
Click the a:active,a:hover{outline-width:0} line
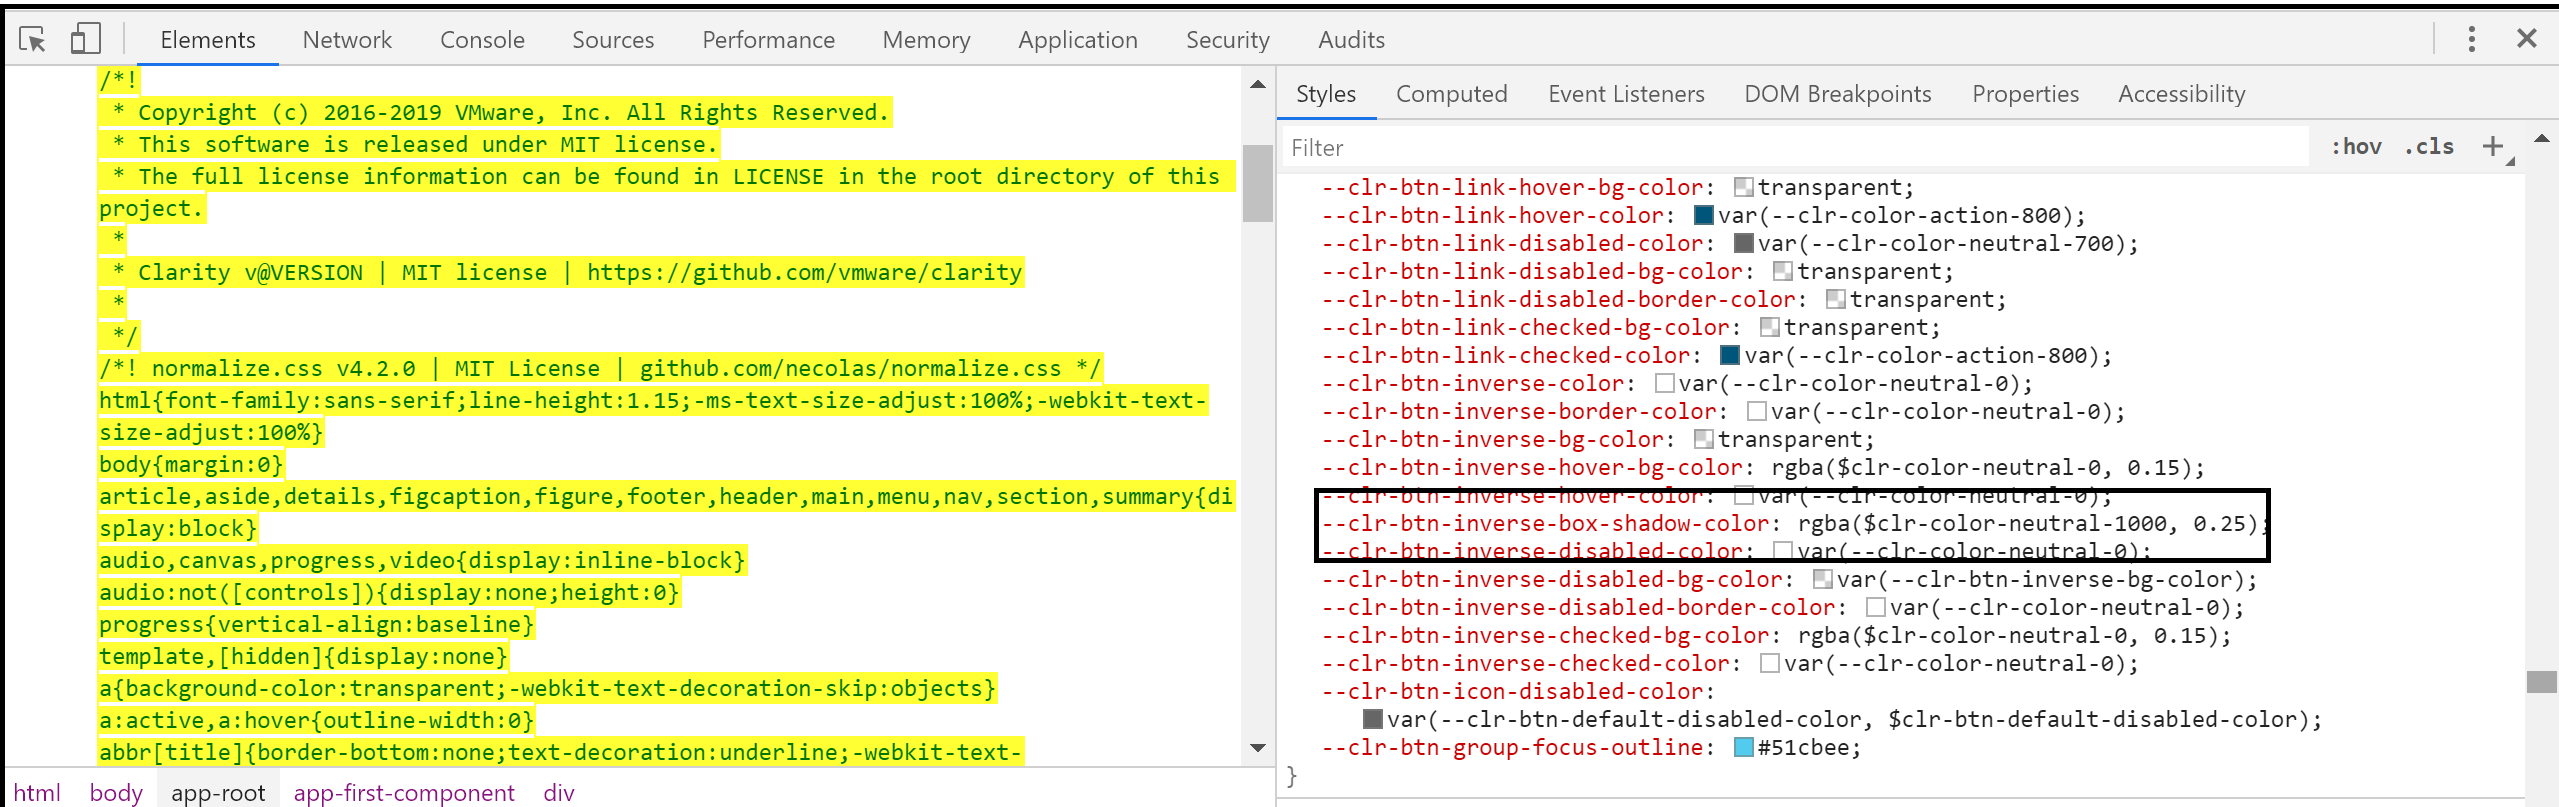pos(316,720)
